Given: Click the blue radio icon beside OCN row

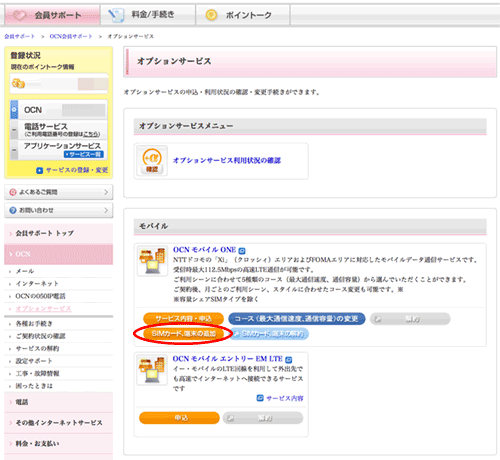Looking at the screenshot, I should [14, 110].
